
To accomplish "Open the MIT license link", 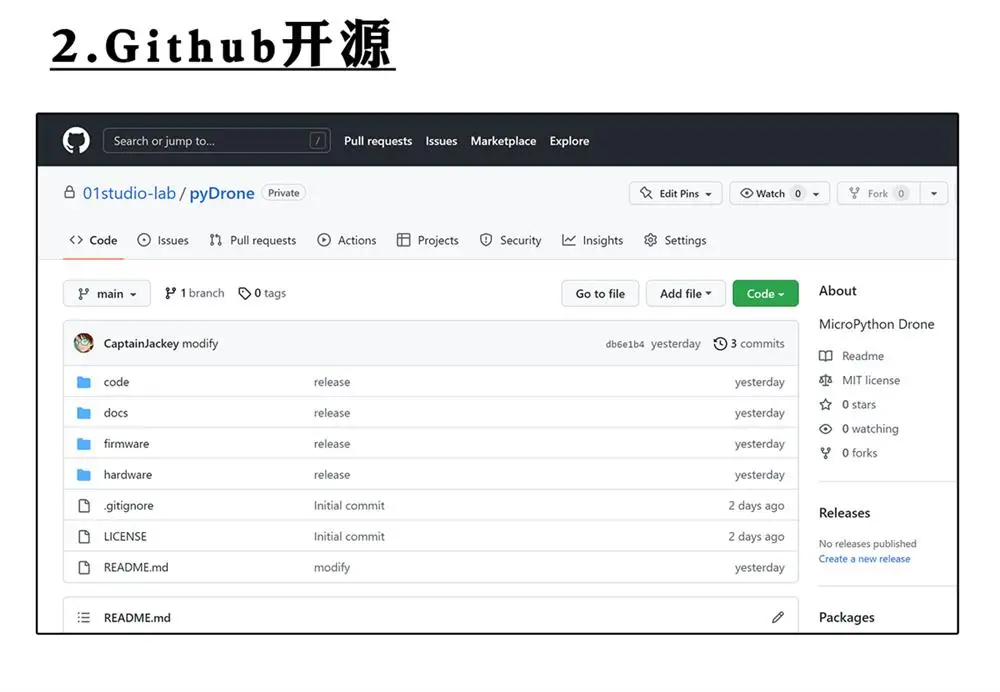I will 871,380.
